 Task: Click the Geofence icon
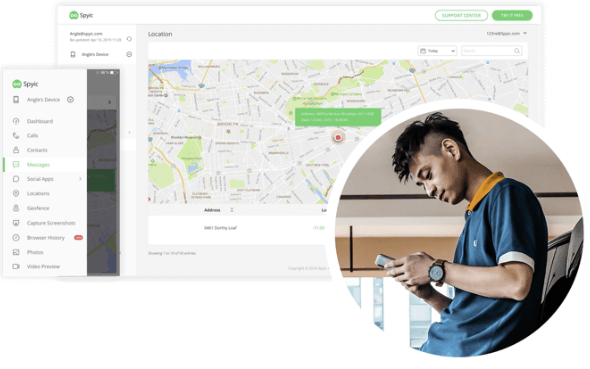click(16, 208)
